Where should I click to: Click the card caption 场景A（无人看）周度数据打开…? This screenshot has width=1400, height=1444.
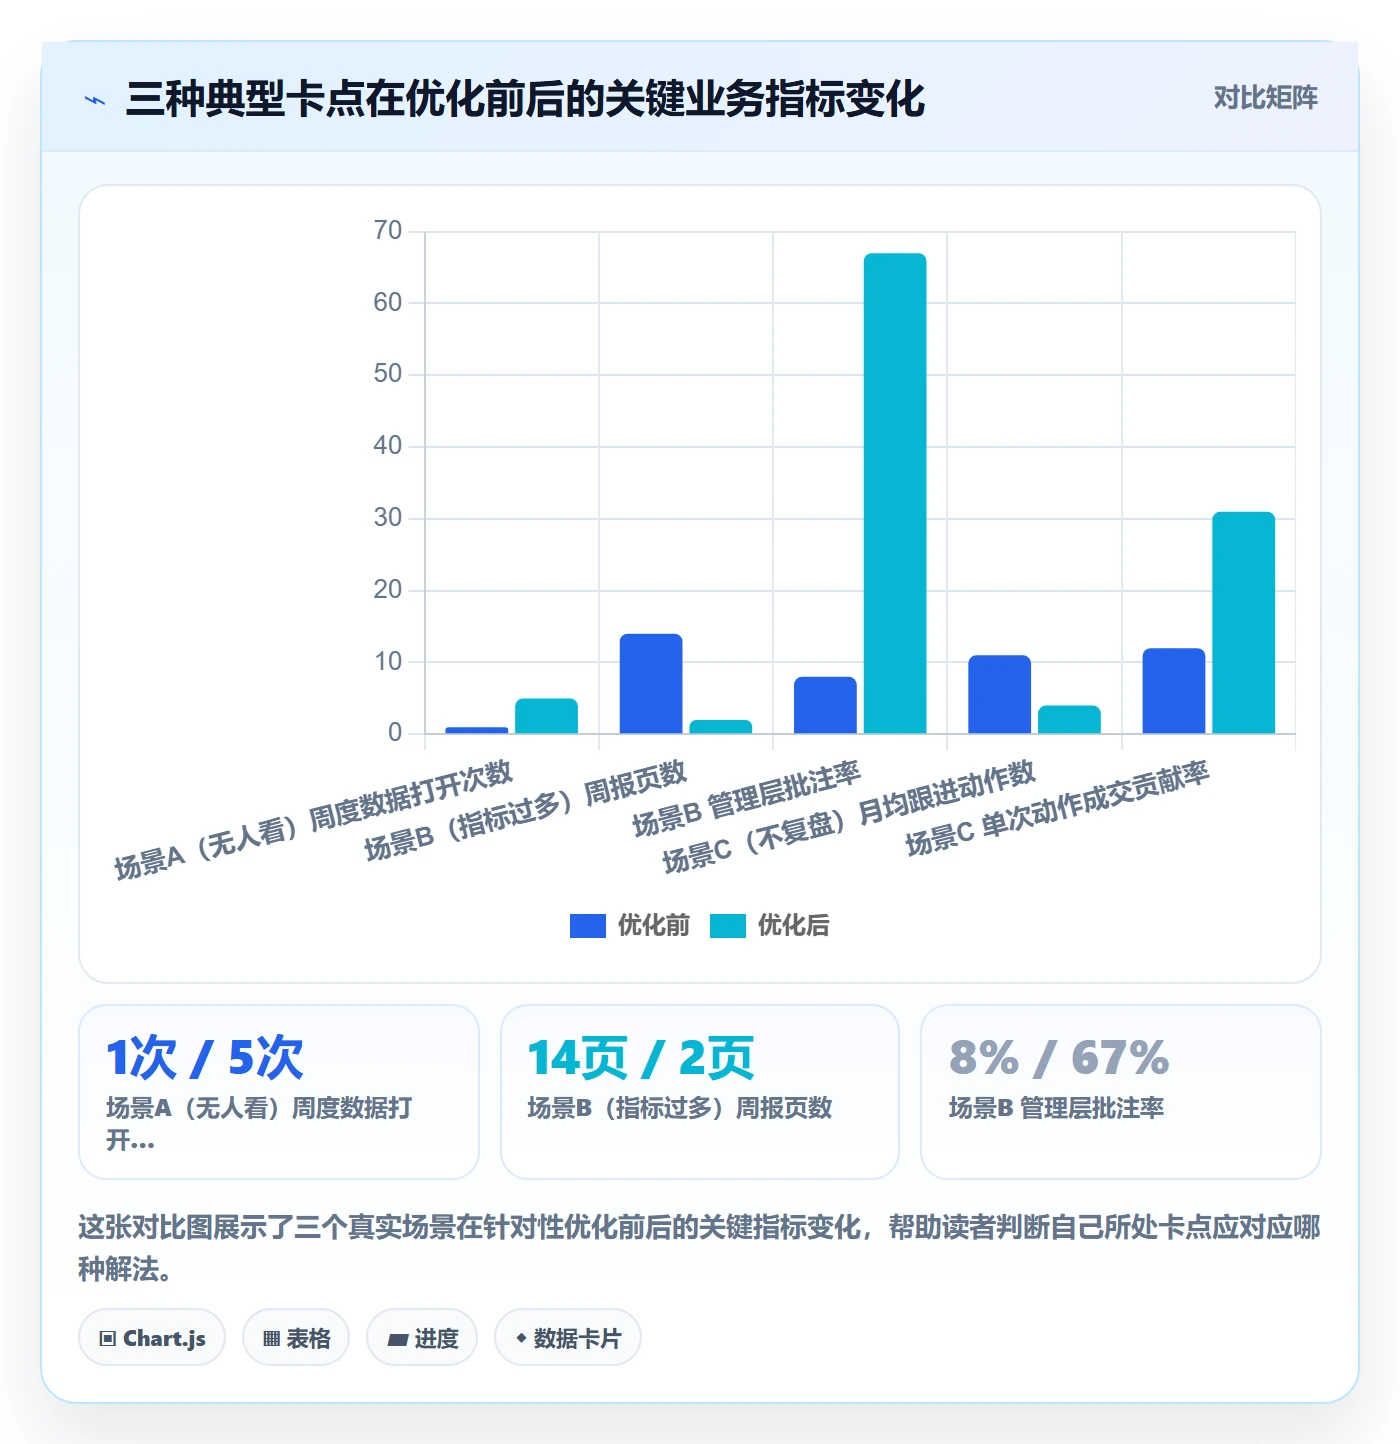259,1124
